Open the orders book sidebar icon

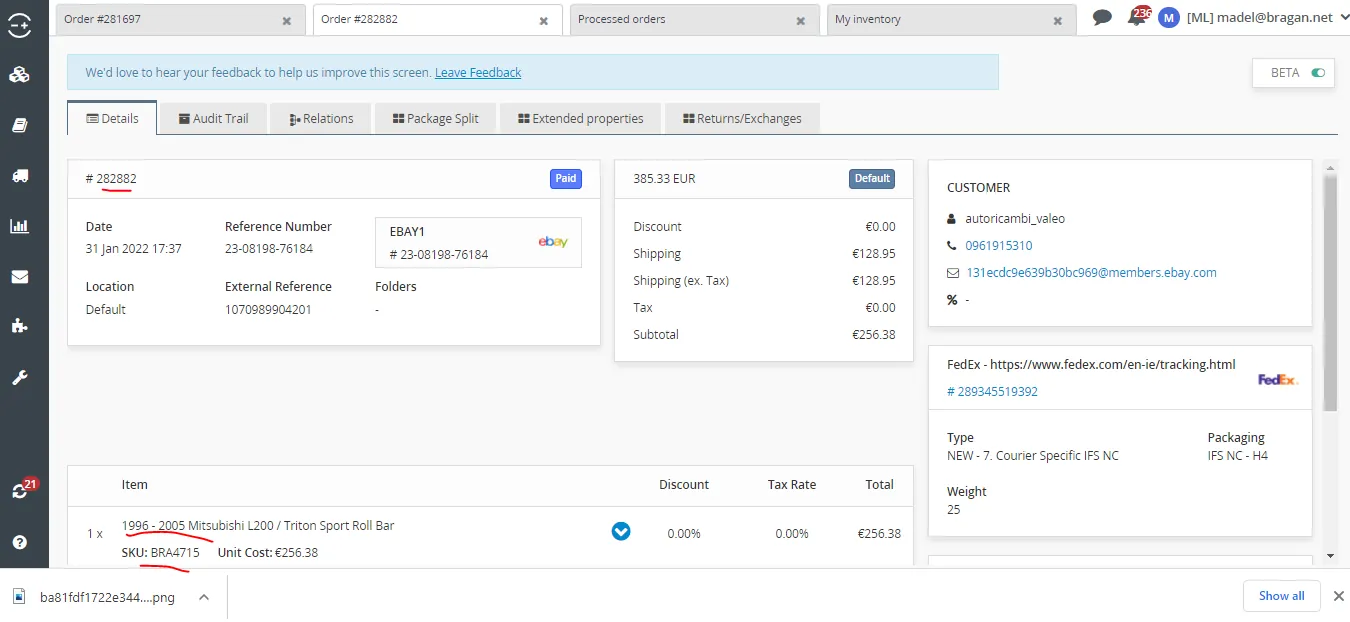(x=19, y=125)
